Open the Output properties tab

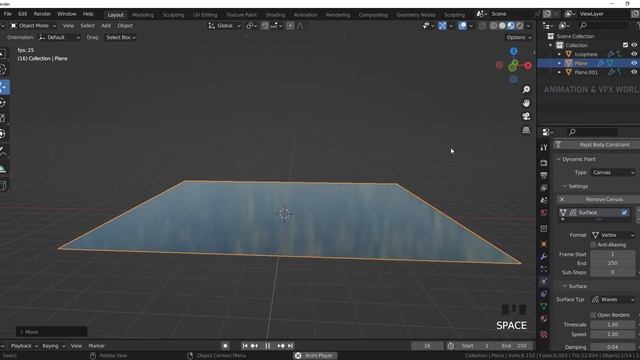pos(544,176)
